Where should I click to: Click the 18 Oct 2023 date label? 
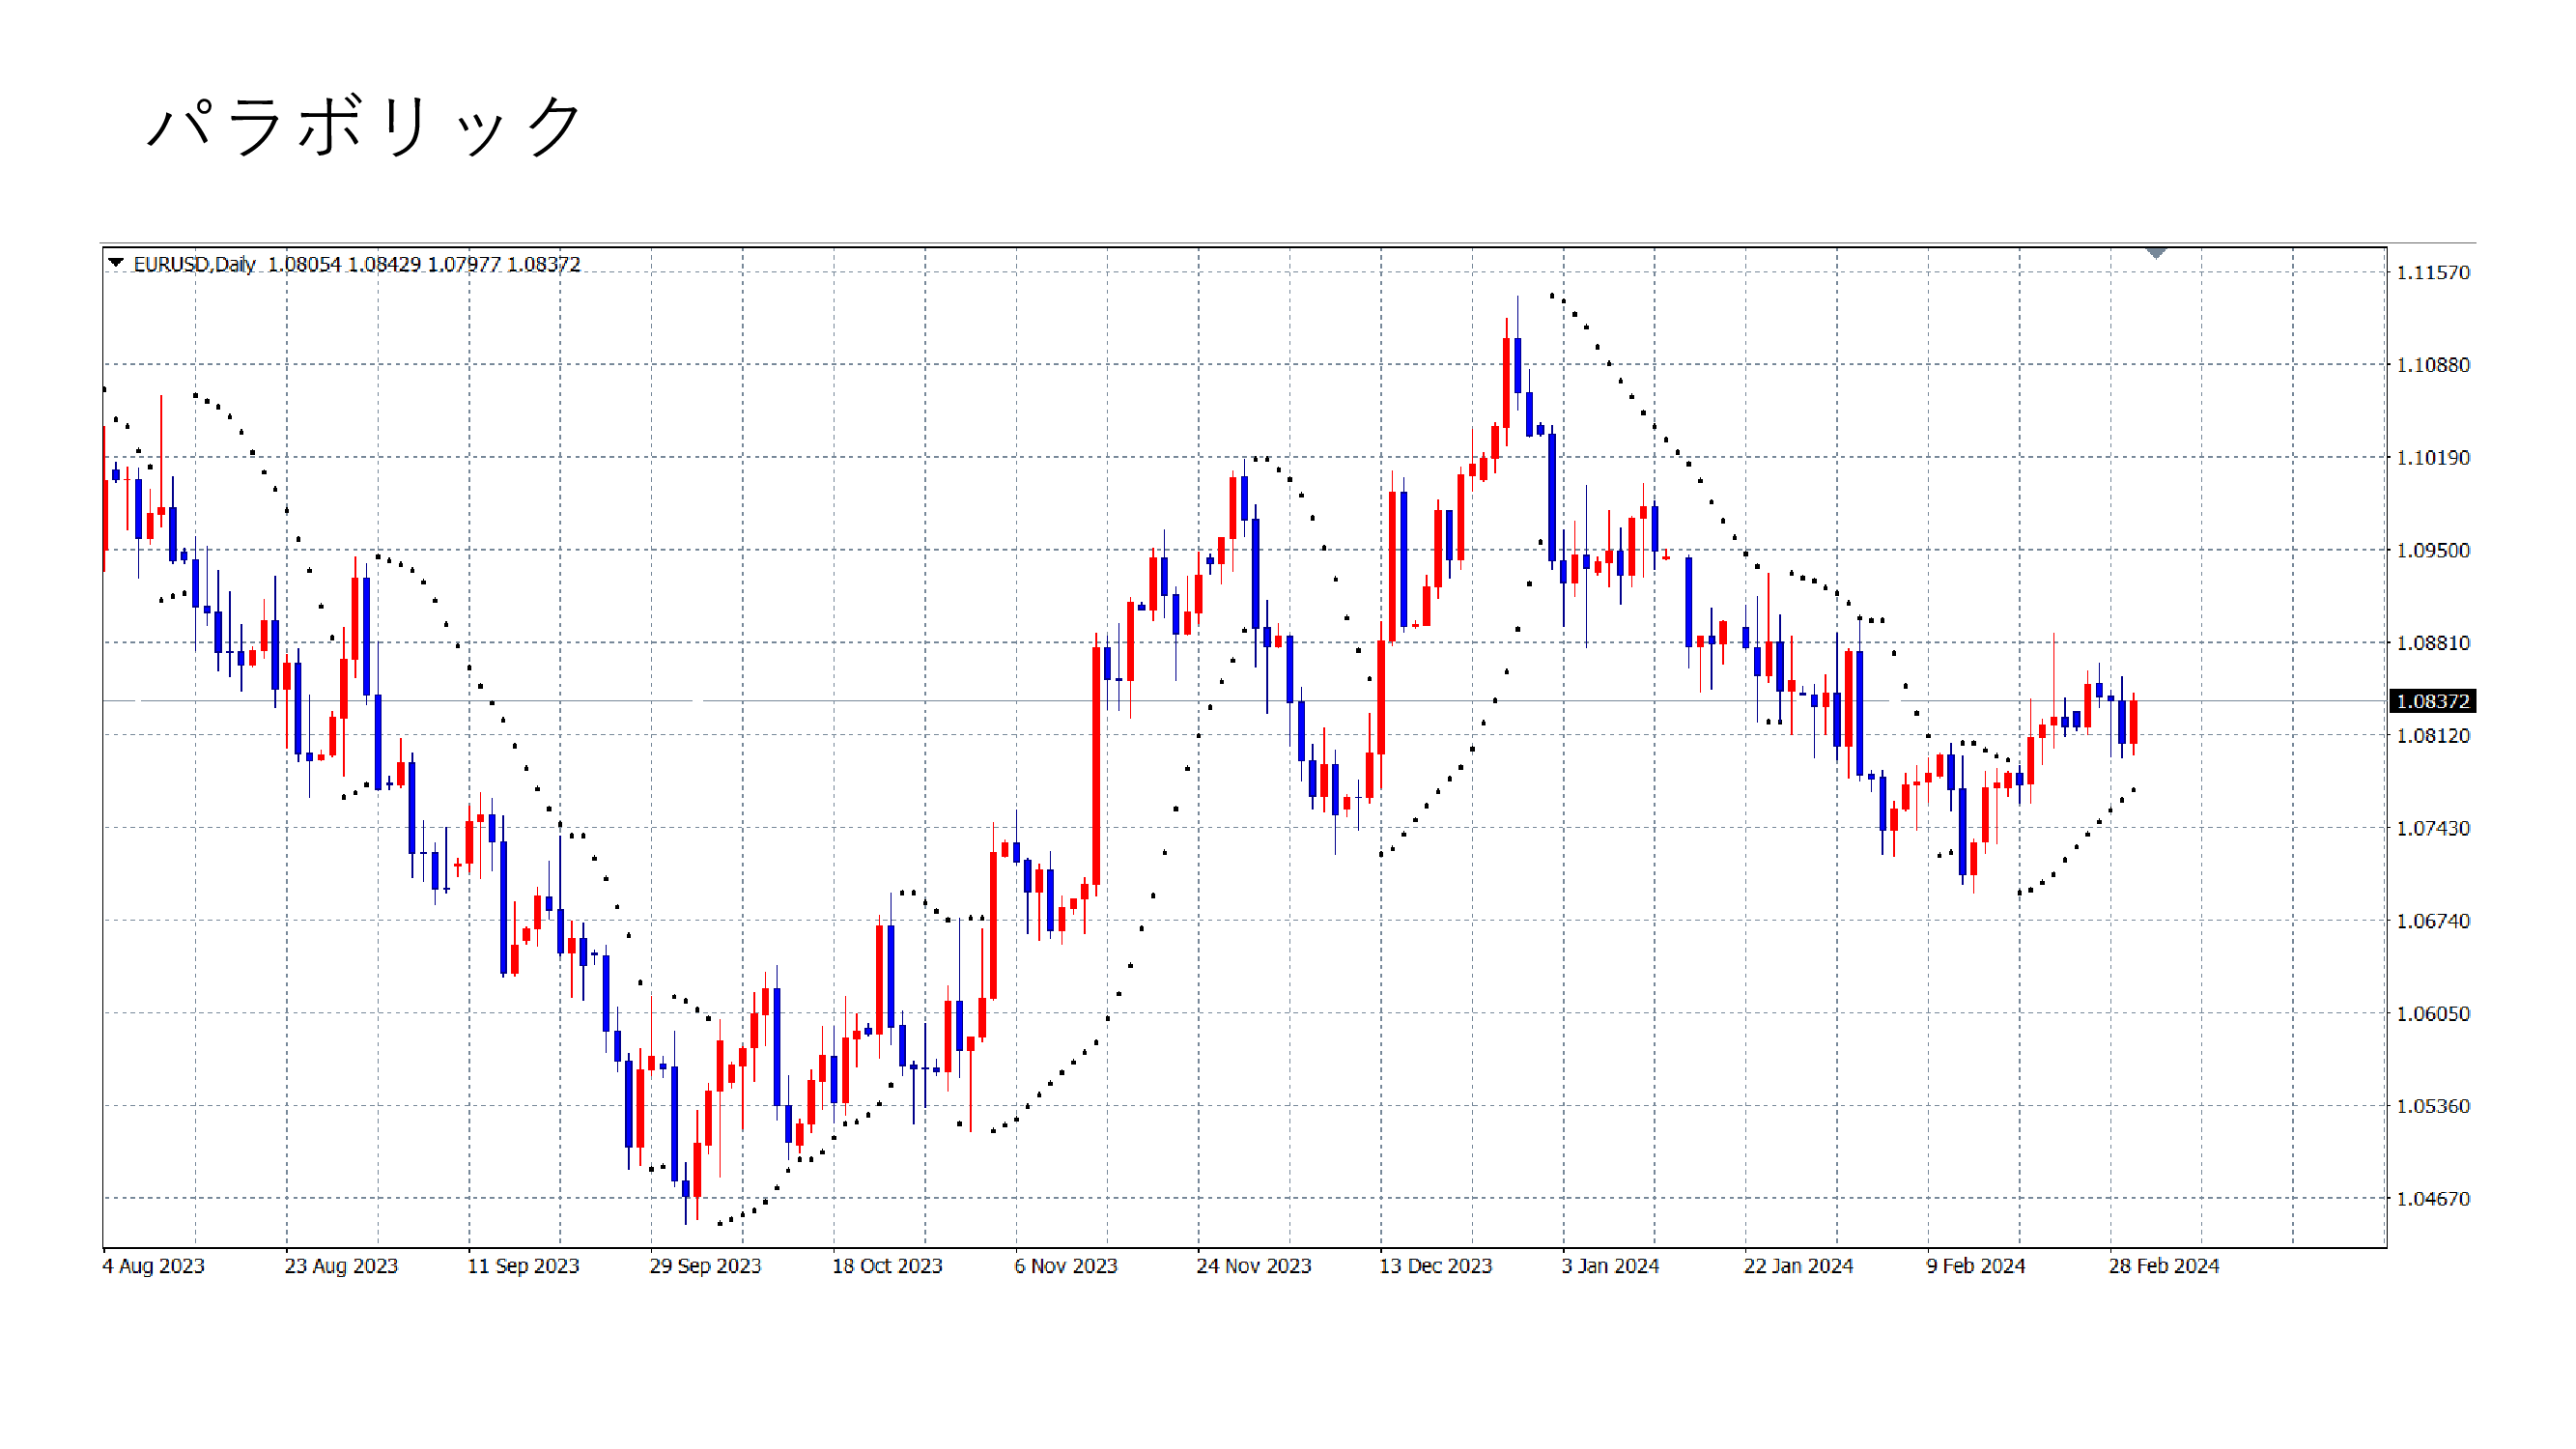pyautogui.click(x=887, y=1266)
